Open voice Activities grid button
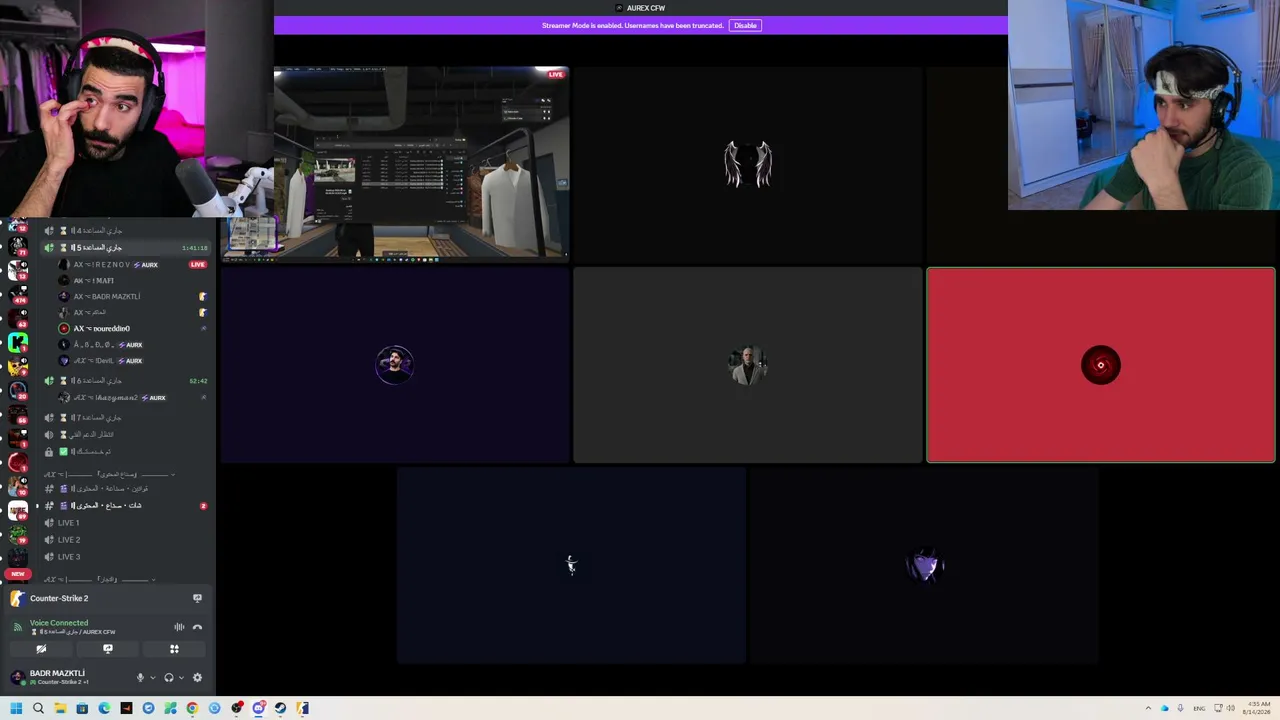1280x720 pixels. [174, 649]
